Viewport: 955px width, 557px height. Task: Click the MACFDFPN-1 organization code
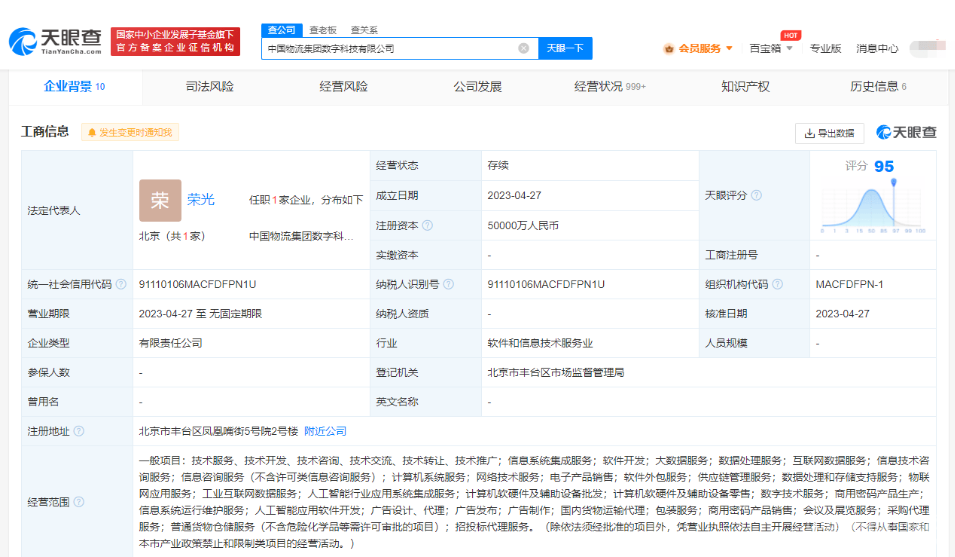[x=849, y=284]
